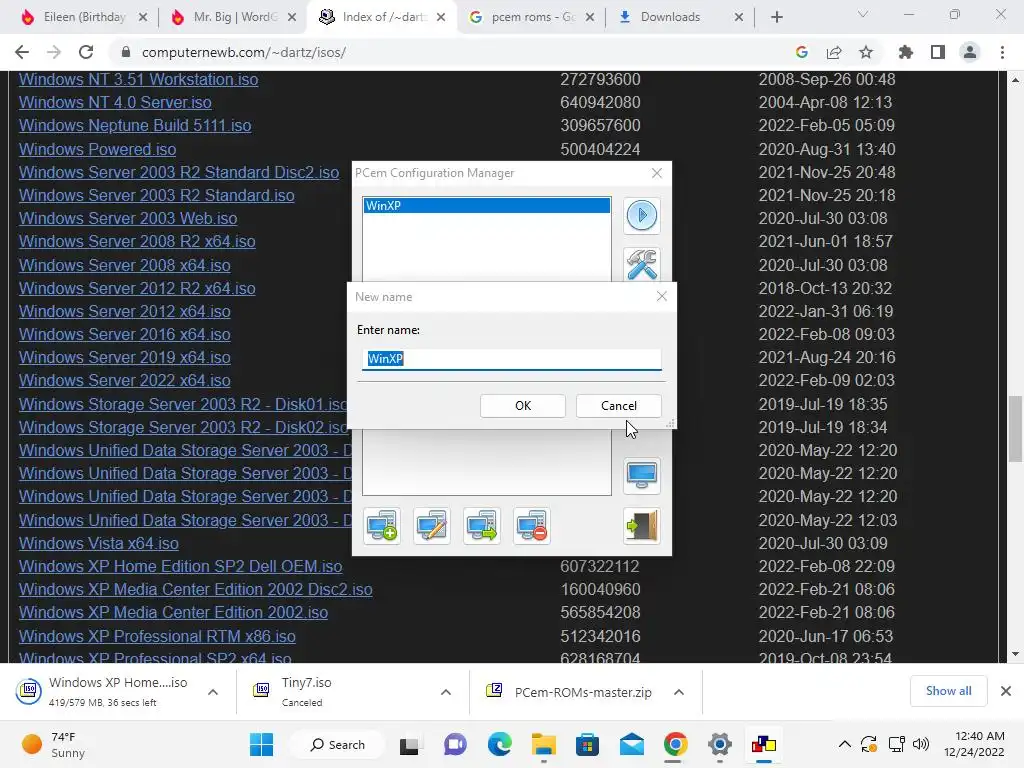Show hidden system tray icons
The height and width of the screenshot is (768, 1024).
pyautogui.click(x=844, y=744)
